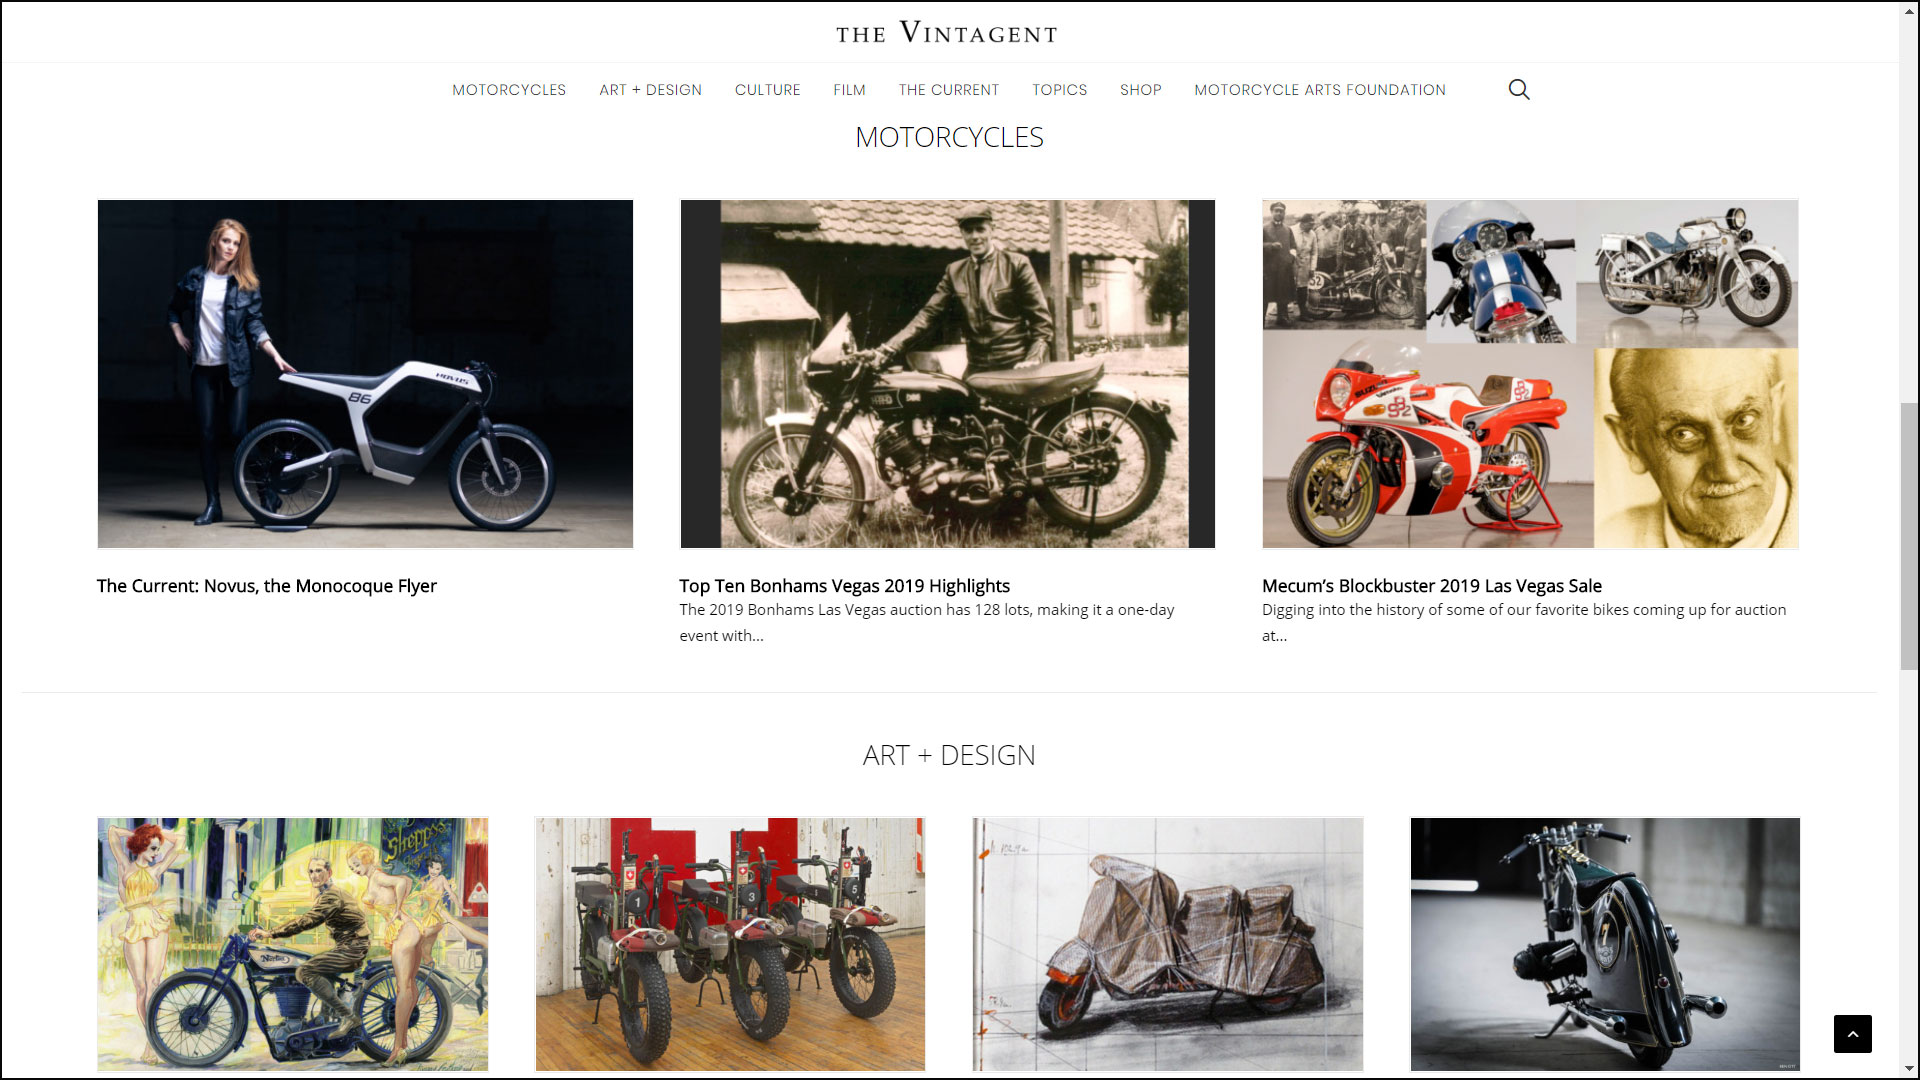Click the back-to-top arrow button
Screen dimensions: 1920x1080
pos(1852,1034)
